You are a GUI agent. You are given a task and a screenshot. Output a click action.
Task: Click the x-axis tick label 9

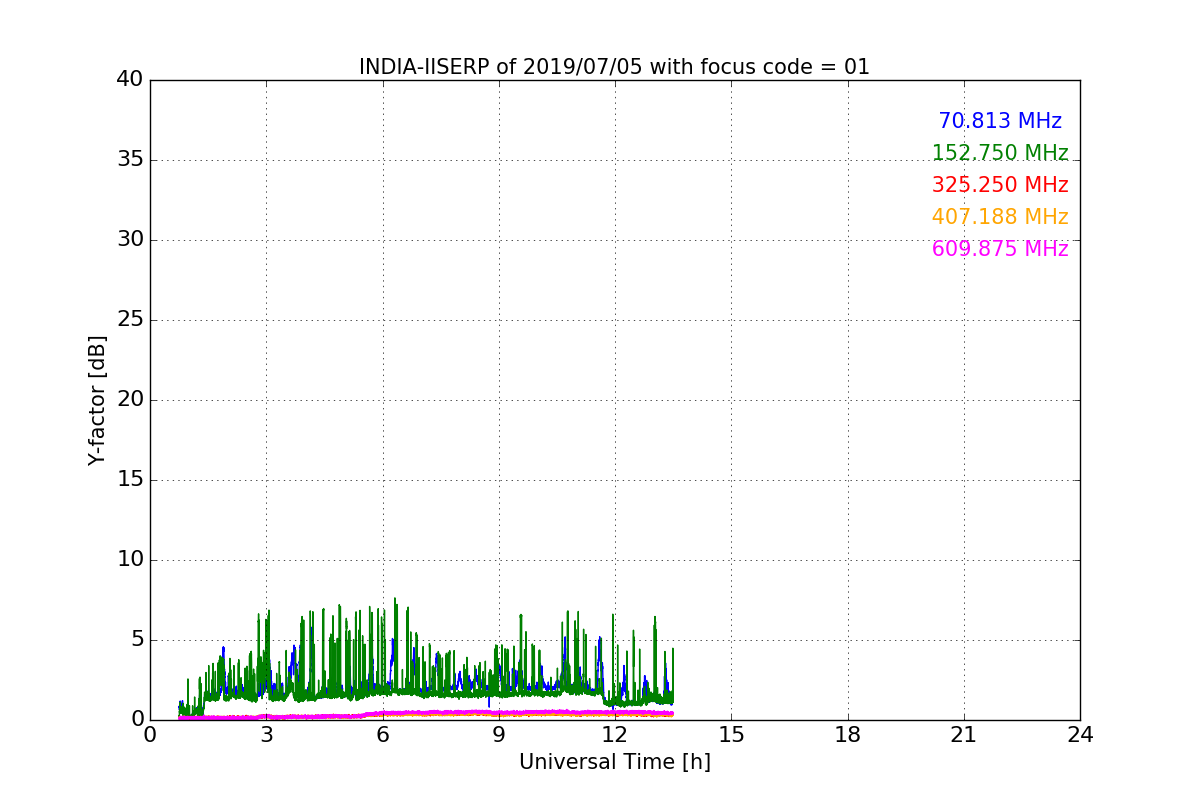499,735
